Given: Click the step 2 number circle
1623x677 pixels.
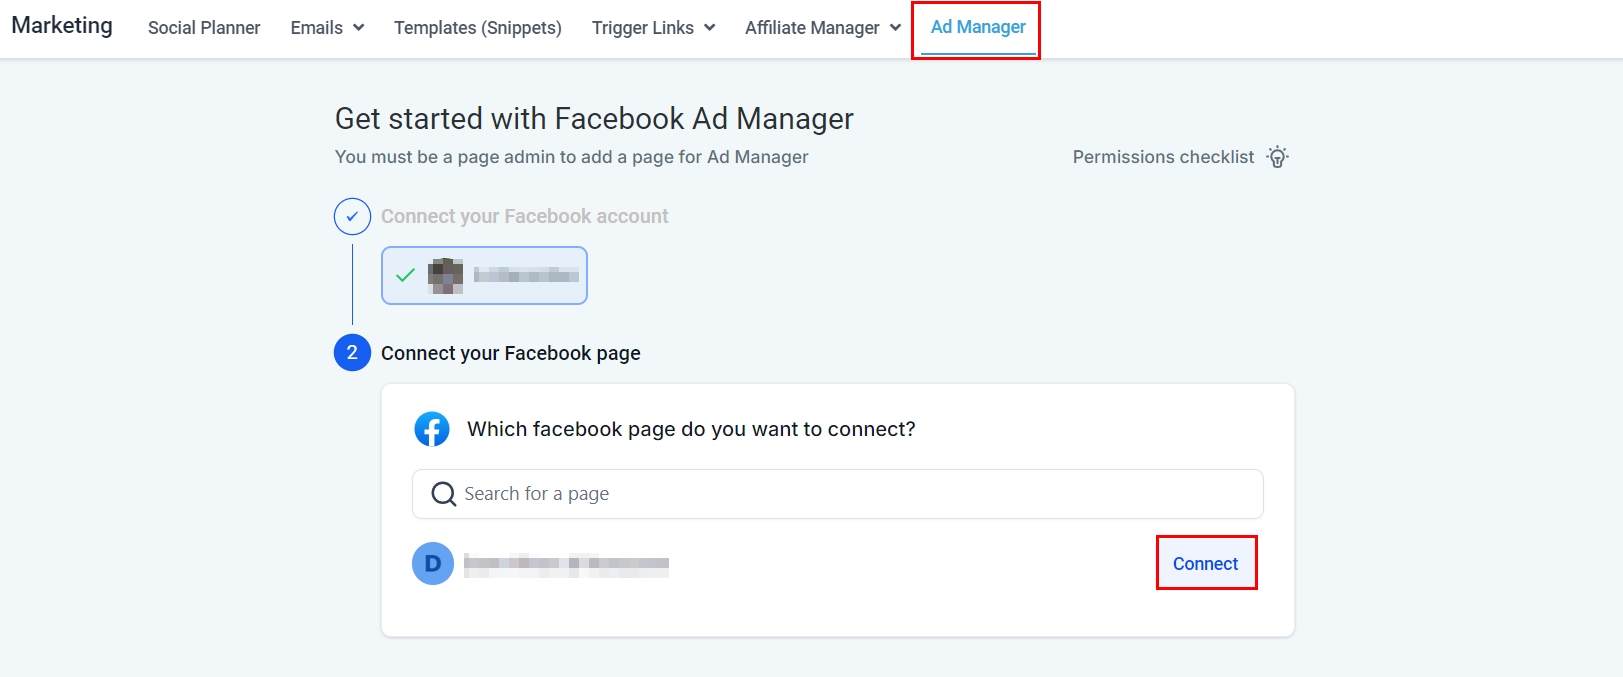Looking at the screenshot, I should [352, 353].
